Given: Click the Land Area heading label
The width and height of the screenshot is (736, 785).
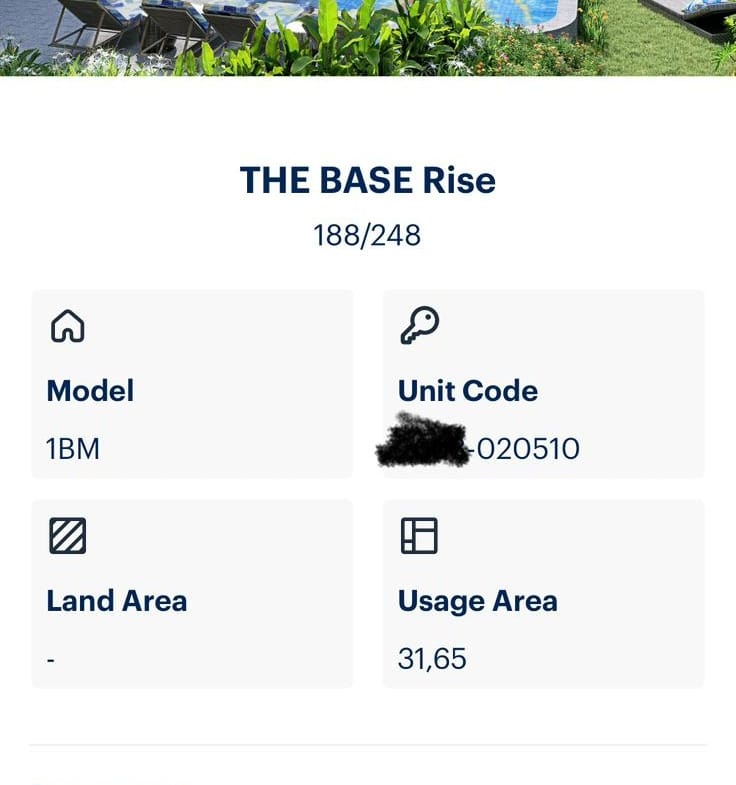Looking at the screenshot, I should [116, 601].
